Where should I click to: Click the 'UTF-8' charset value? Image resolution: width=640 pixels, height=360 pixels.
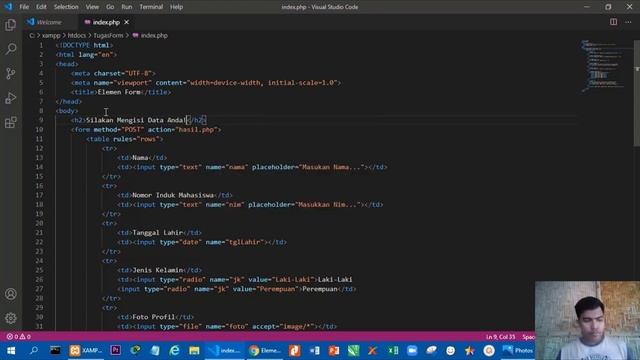click(138, 73)
